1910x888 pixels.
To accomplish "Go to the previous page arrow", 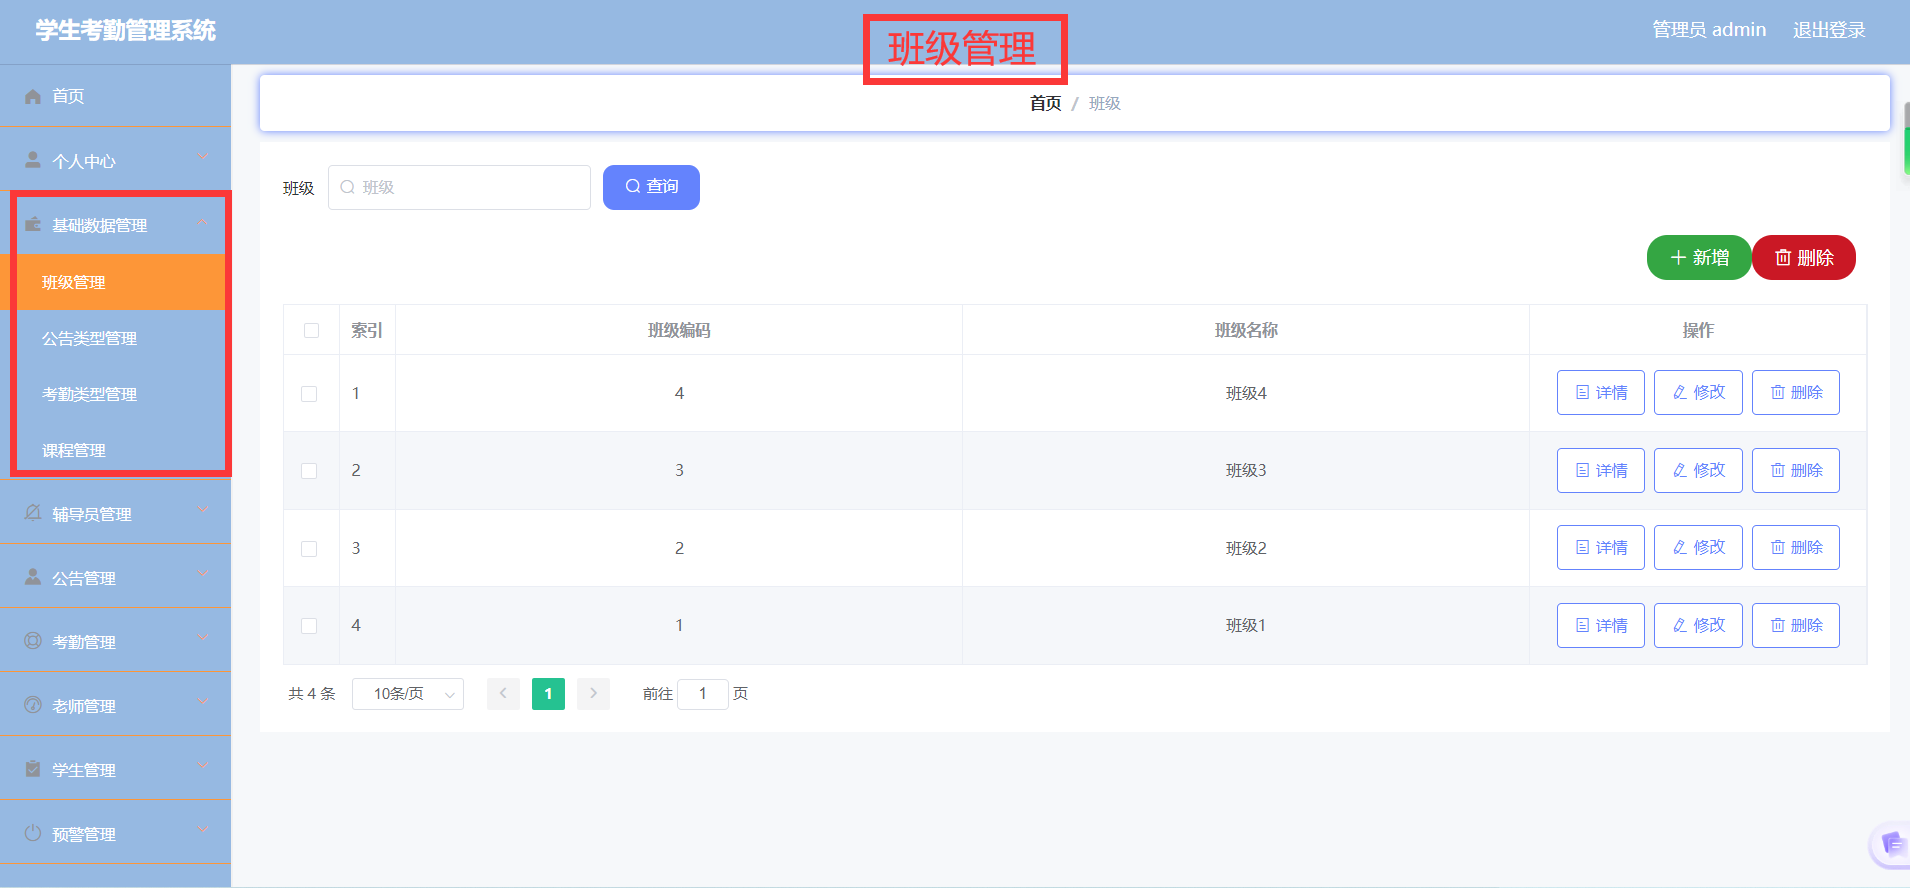I will [503, 693].
